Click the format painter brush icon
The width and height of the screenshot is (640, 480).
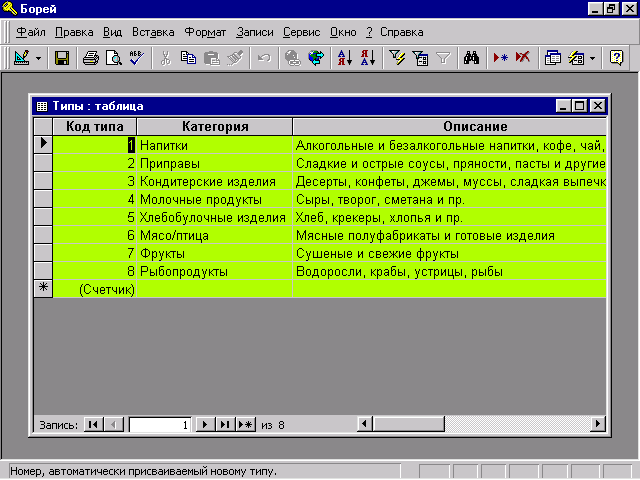point(235,58)
